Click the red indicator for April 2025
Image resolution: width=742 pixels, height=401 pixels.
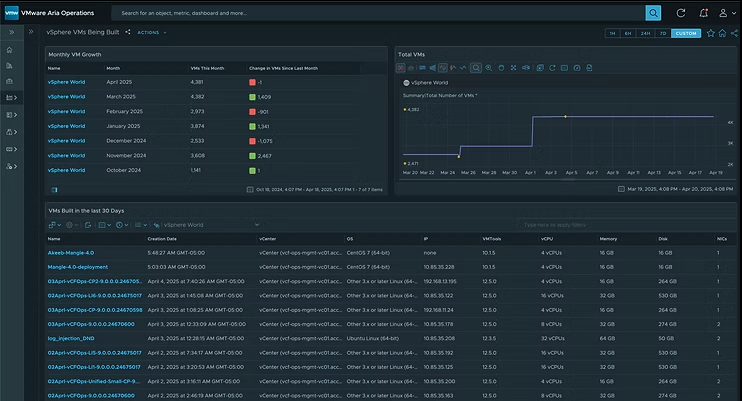(x=252, y=82)
